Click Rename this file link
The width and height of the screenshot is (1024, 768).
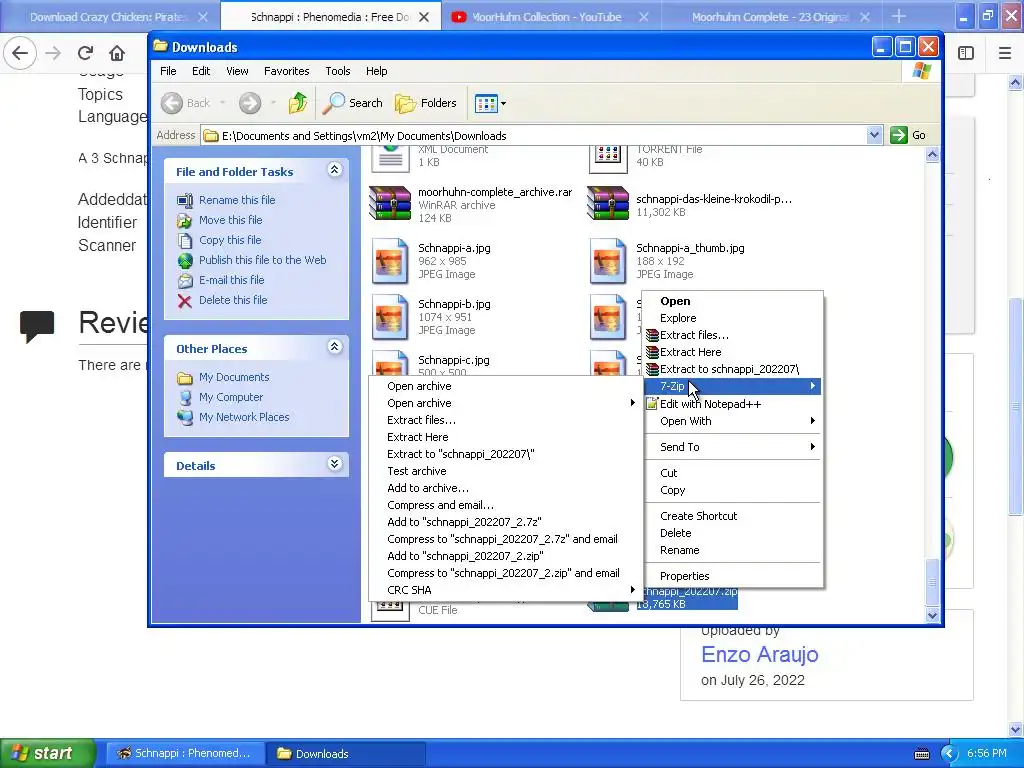click(237, 200)
